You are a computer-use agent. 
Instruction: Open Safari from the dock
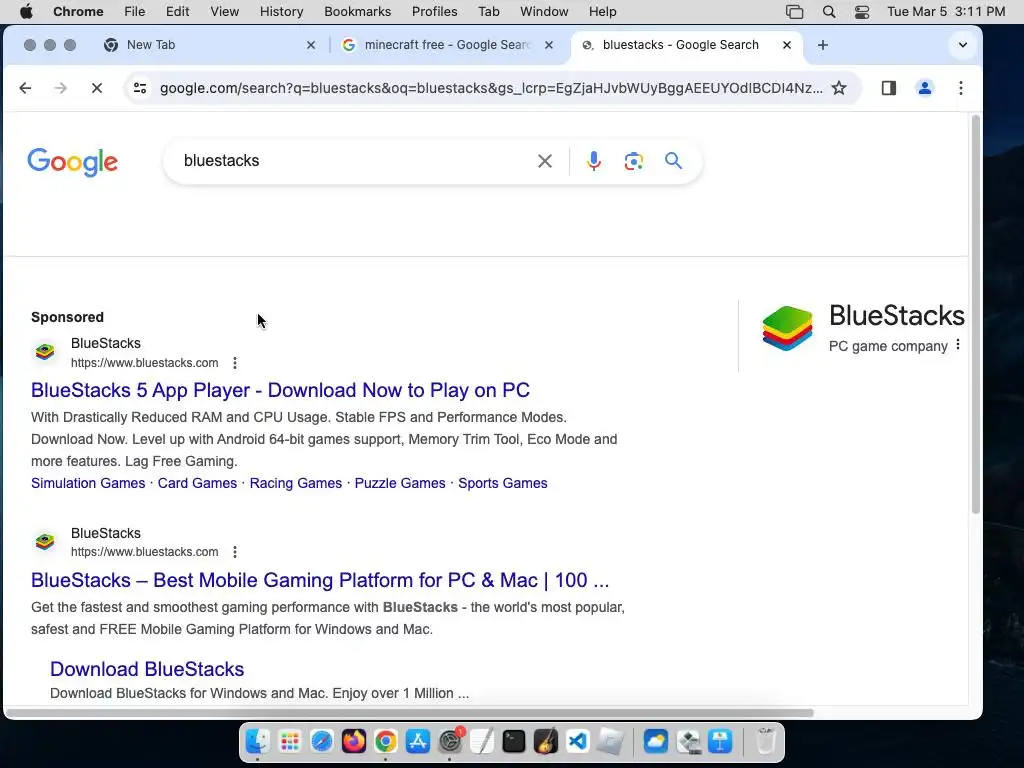tap(321, 742)
